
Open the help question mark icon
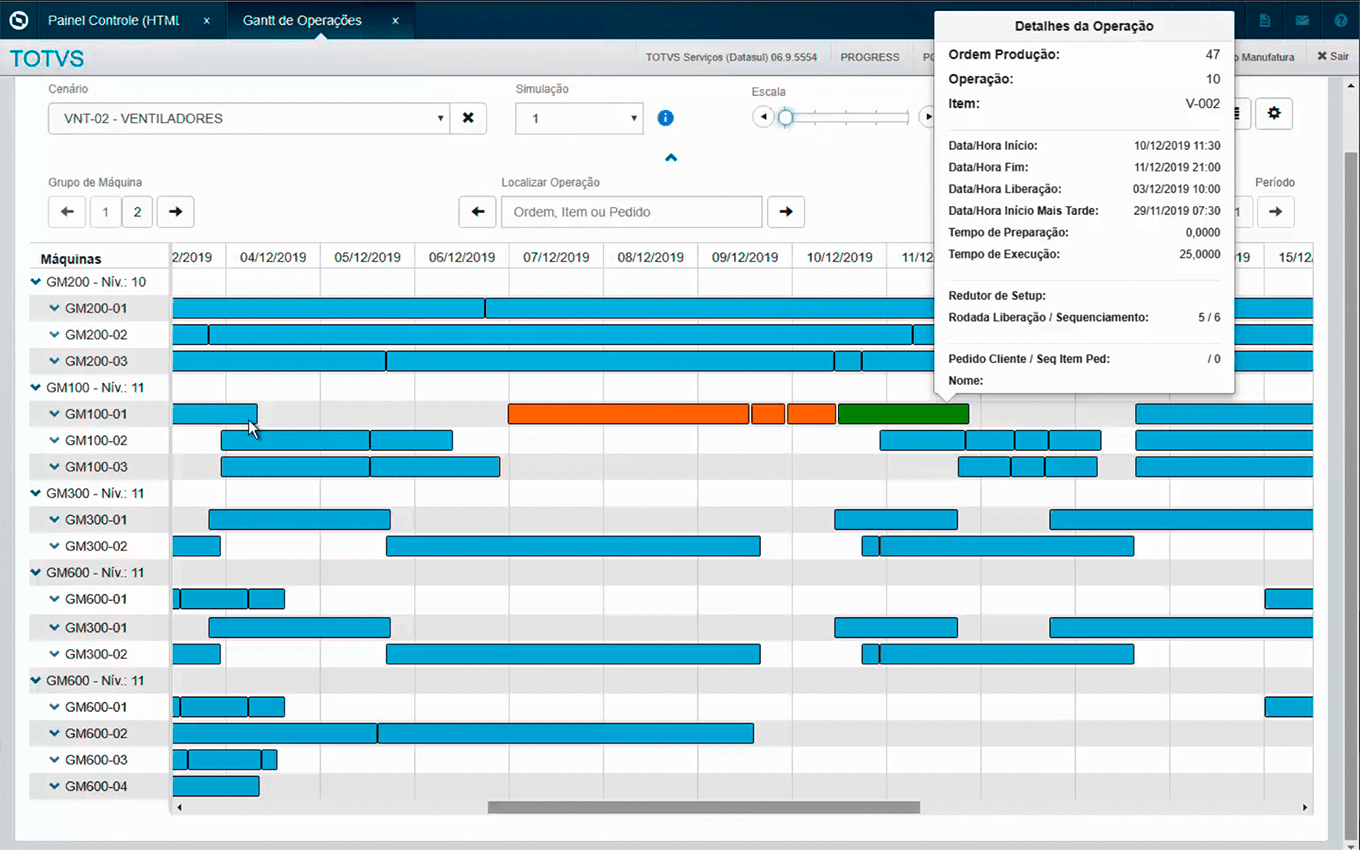[1340, 20]
